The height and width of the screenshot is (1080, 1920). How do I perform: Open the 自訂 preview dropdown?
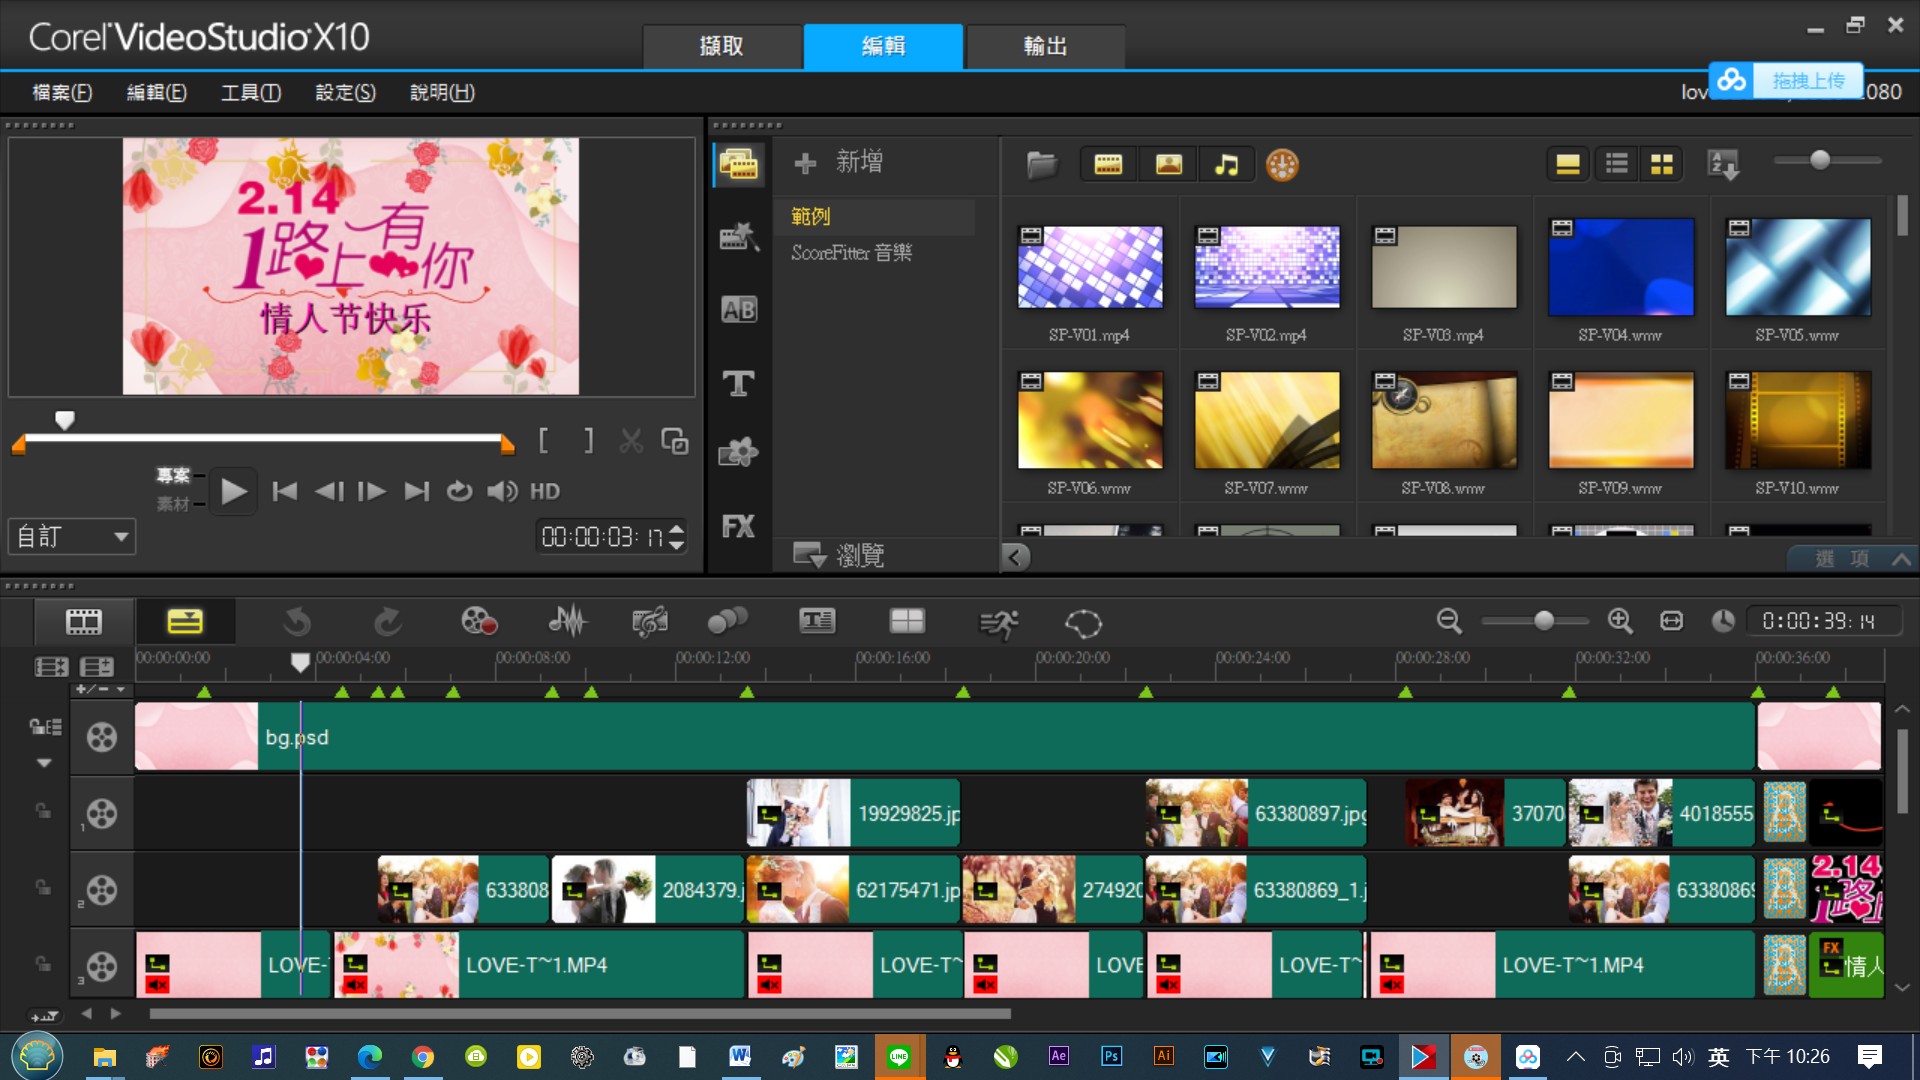[72, 537]
